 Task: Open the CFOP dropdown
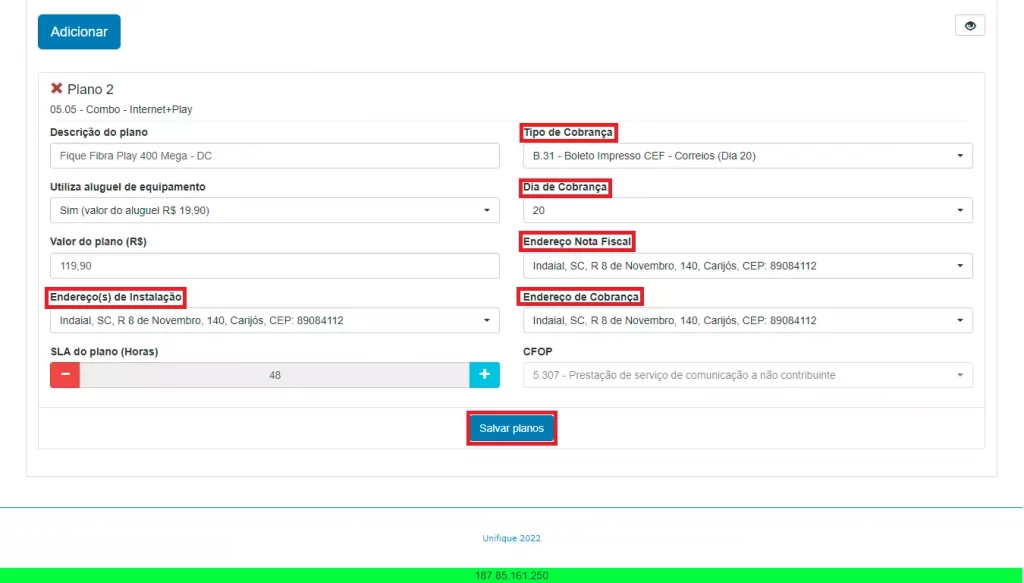coord(748,375)
